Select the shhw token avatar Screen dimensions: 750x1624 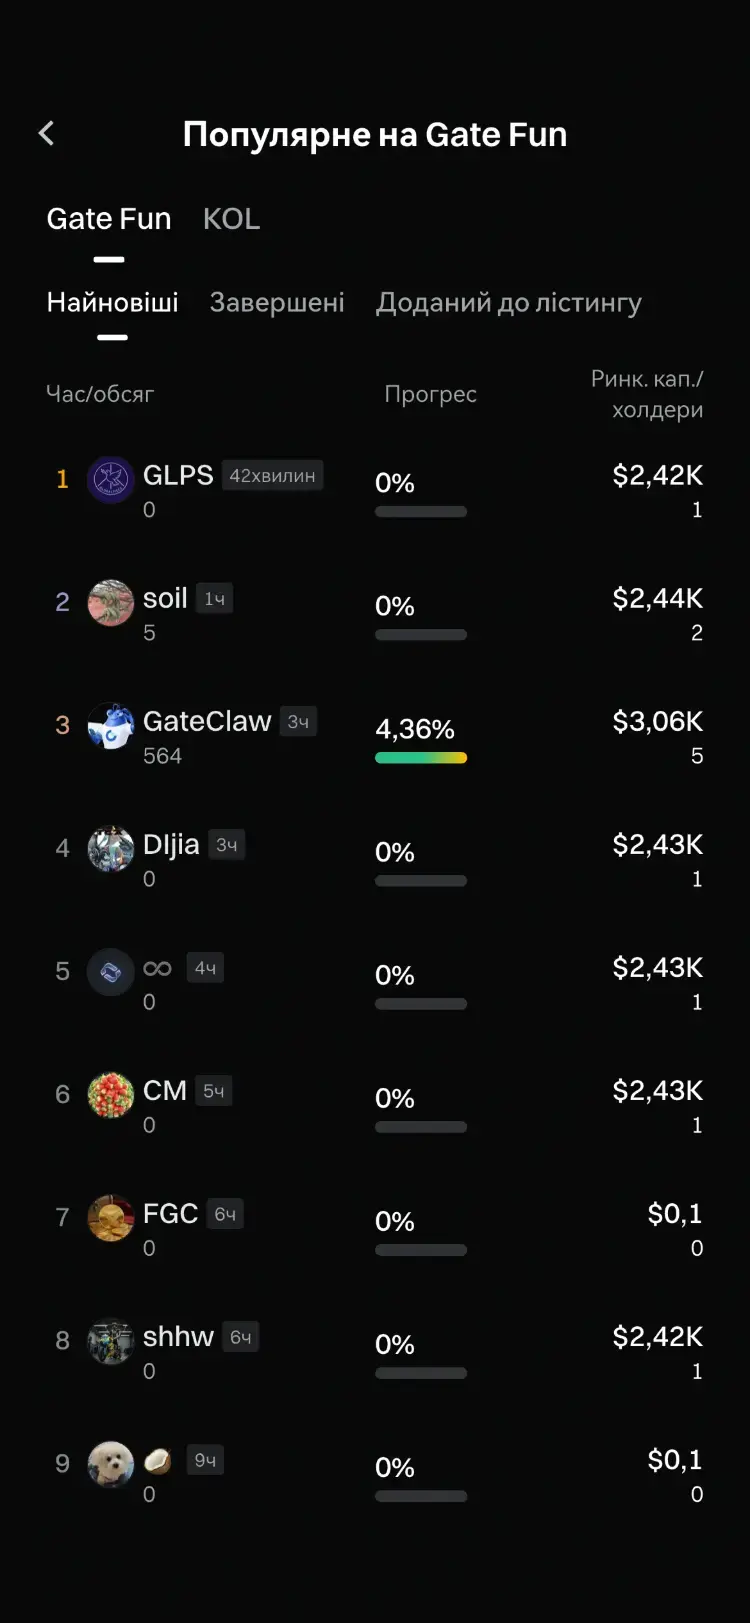click(111, 1341)
